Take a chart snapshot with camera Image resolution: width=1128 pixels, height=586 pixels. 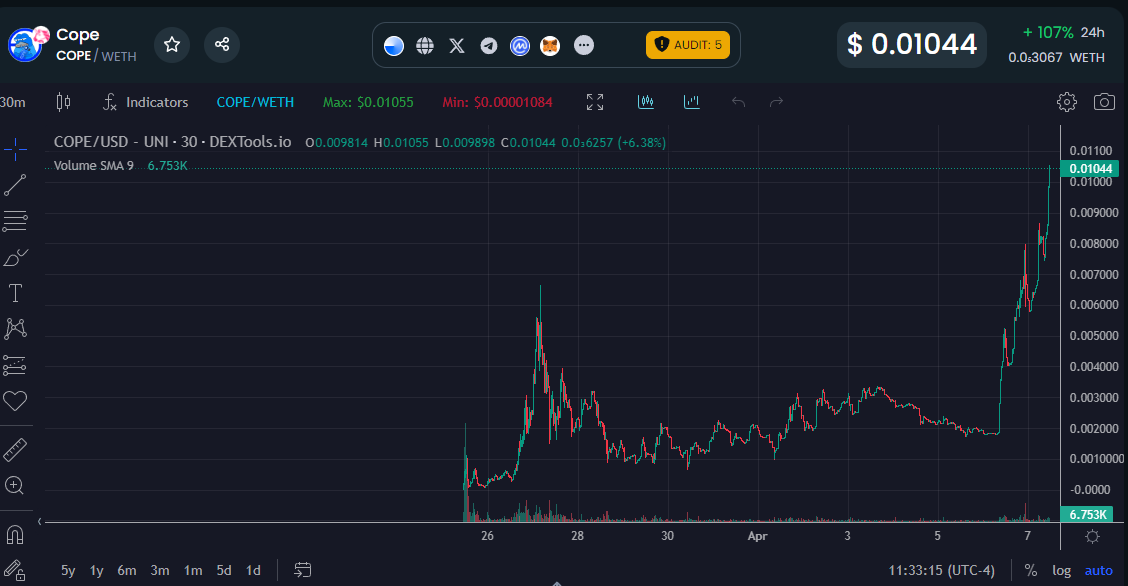point(1104,102)
